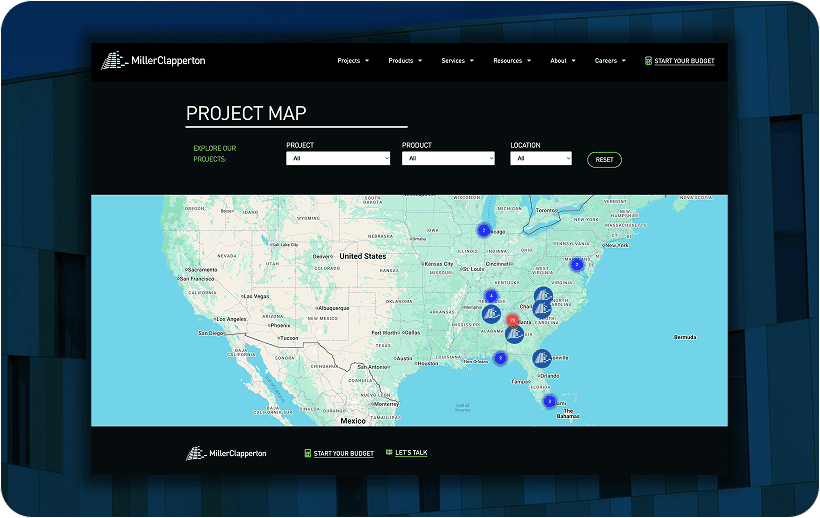The width and height of the screenshot is (820, 518).
Task: Click Start Your Budget text in footer
Action: 344,454
